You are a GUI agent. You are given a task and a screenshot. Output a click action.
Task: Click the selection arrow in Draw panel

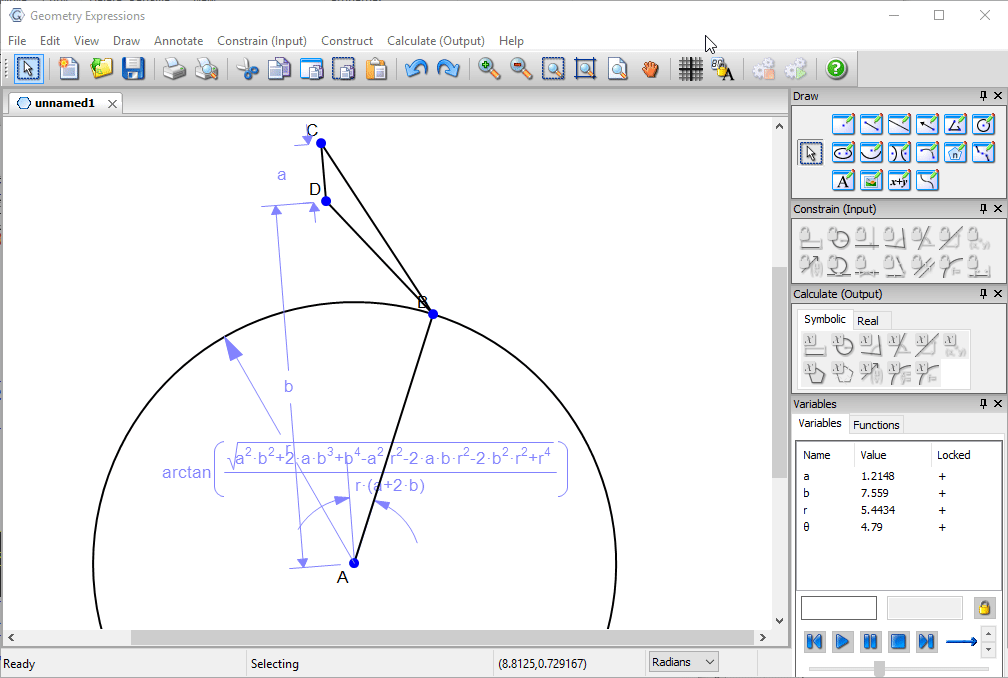tap(810, 152)
